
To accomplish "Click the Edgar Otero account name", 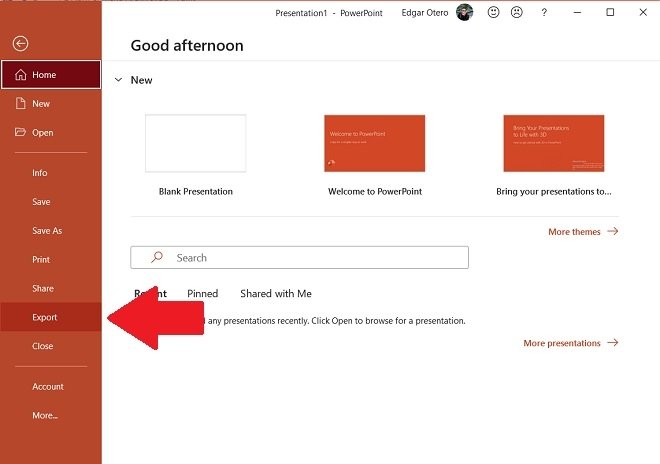I will (425, 13).
